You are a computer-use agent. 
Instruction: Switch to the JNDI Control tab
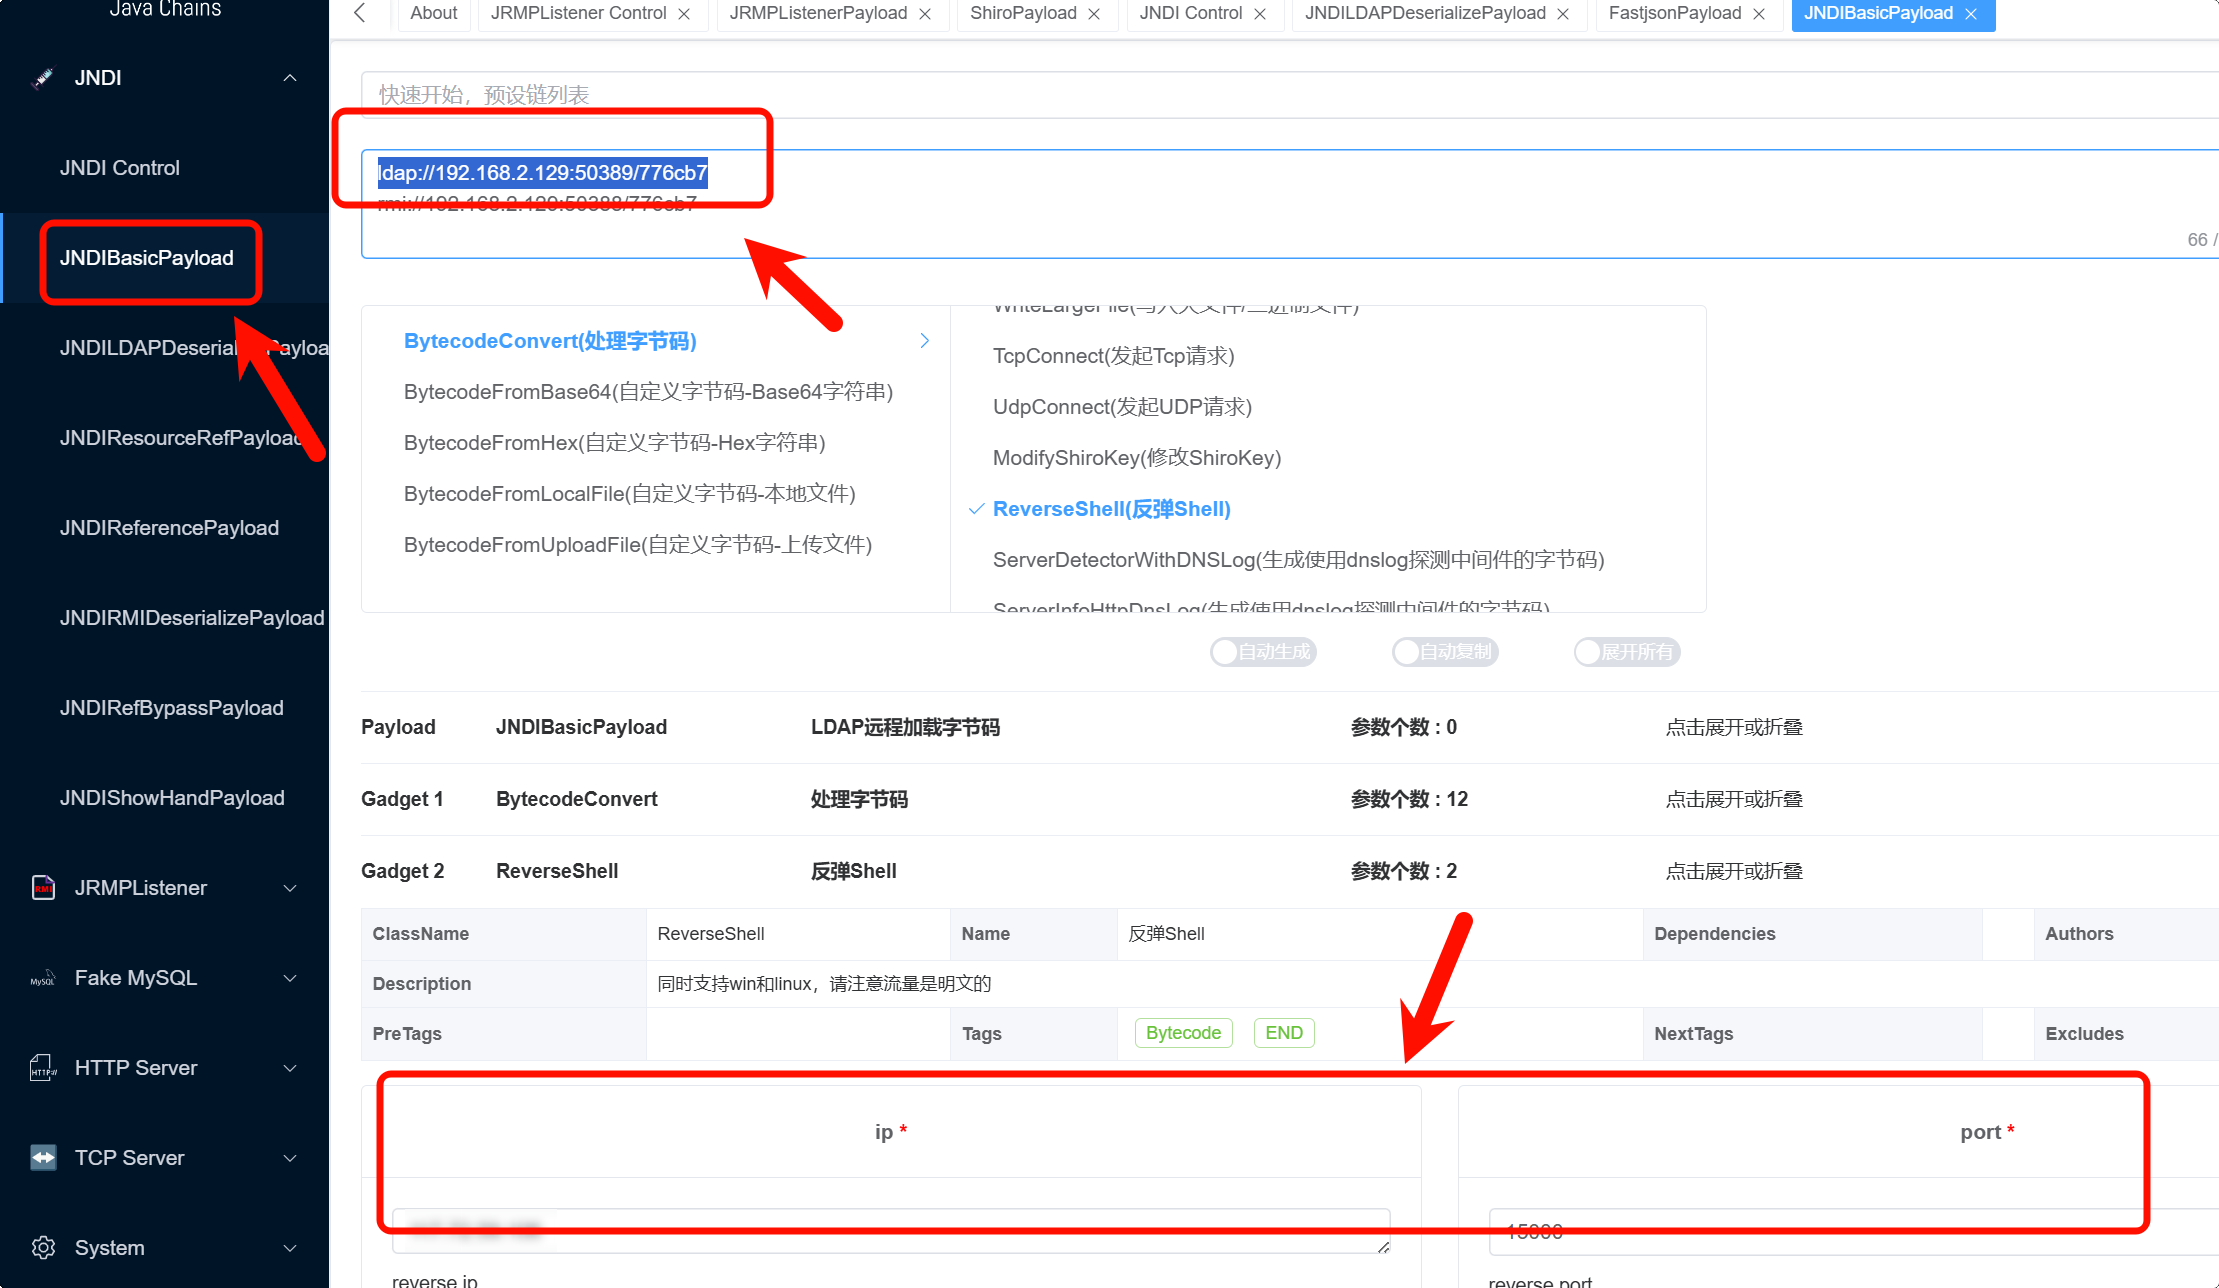(1190, 14)
